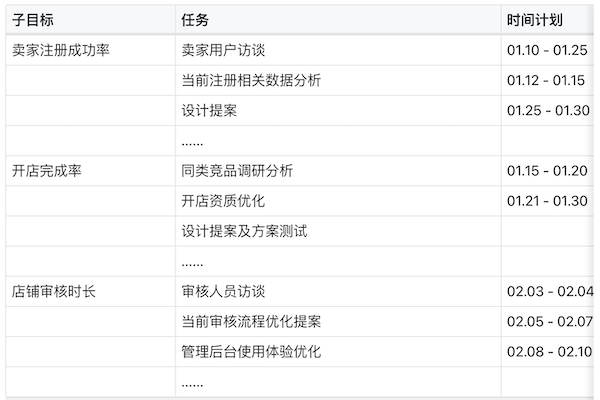
Task: Click the 01.15 - 01.20 time cell
Action: click(x=548, y=171)
